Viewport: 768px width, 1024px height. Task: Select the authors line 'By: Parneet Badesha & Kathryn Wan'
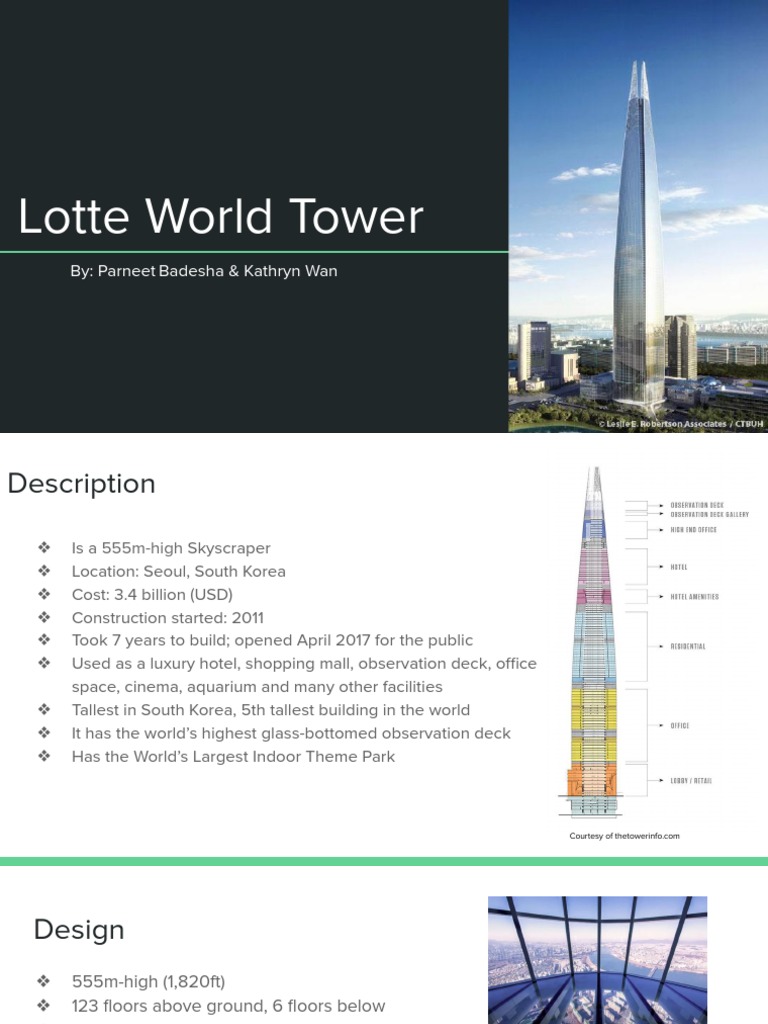[x=204, y=271]
